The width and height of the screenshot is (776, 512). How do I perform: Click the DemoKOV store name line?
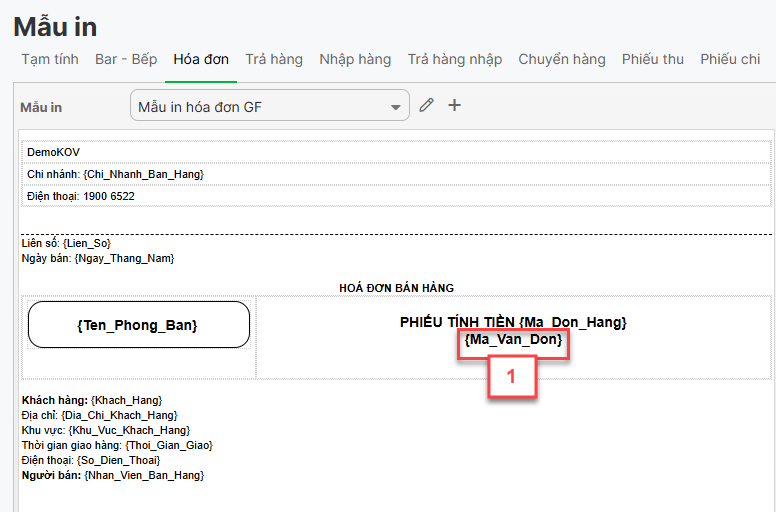53,152
